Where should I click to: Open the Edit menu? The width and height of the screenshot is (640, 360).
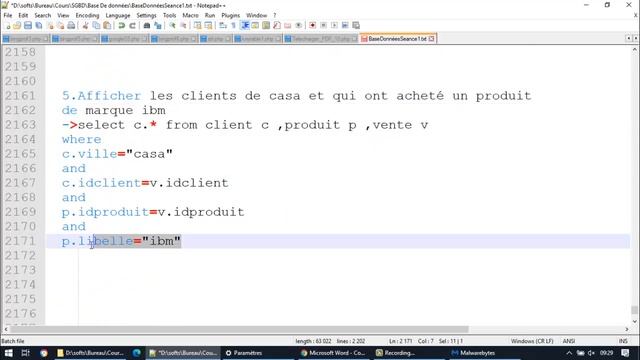(23, 15)
